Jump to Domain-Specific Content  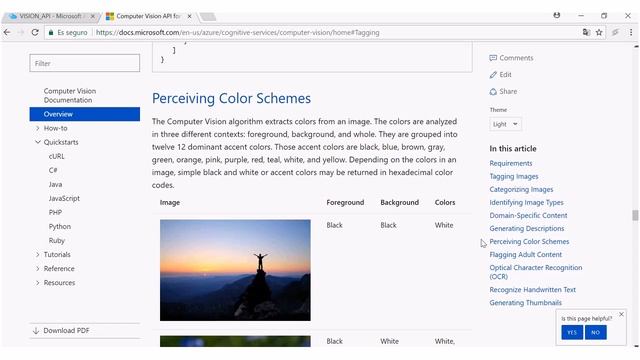(x=529, y=216)
